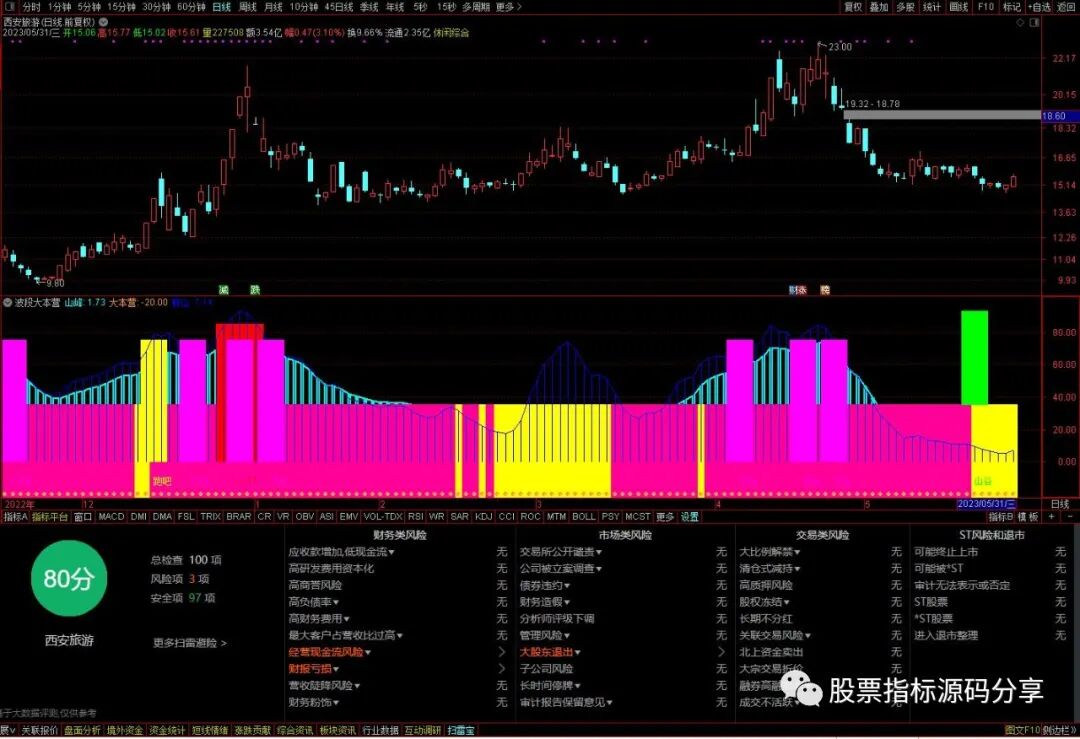Viewport: 1080px width, 739px height.
Task: Click 模板 template button
Action: click(x=1028, y=517)
